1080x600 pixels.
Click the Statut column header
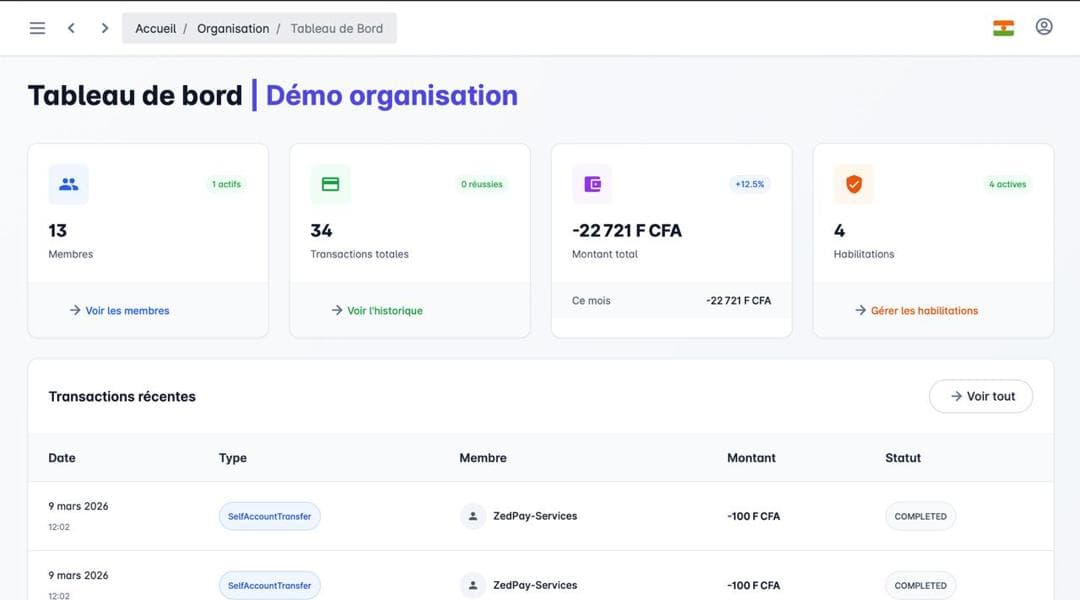point(903,457)
